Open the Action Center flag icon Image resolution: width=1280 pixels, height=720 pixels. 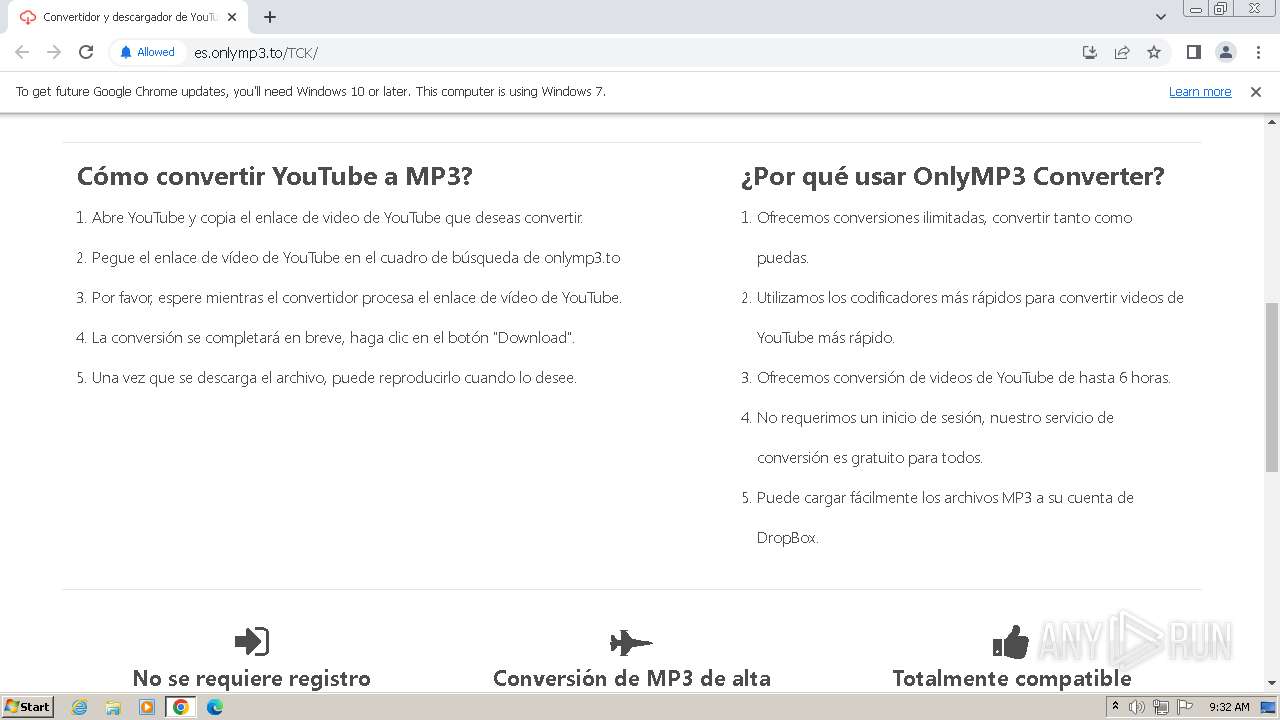click(x=1185, y=707)
